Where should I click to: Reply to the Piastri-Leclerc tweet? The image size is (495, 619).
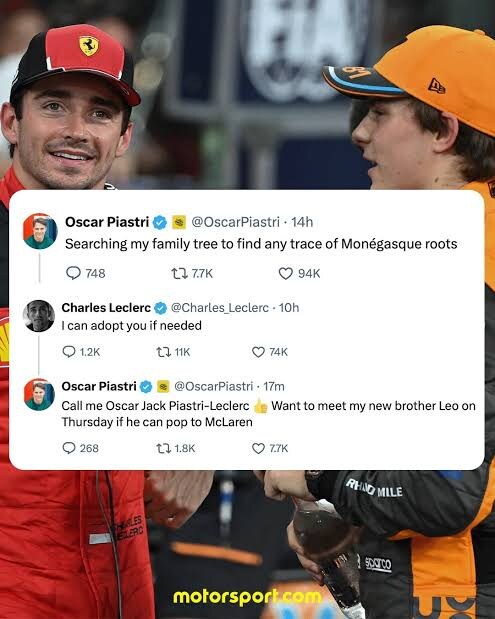coord(69,448)
